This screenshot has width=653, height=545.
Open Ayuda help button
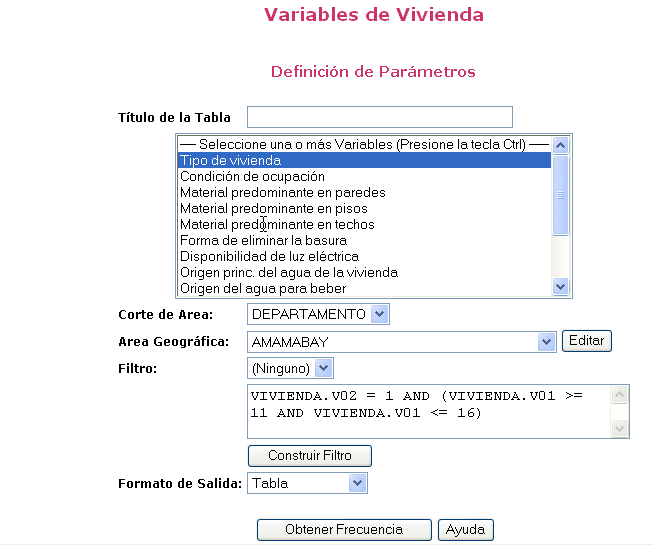coord(466,530)
